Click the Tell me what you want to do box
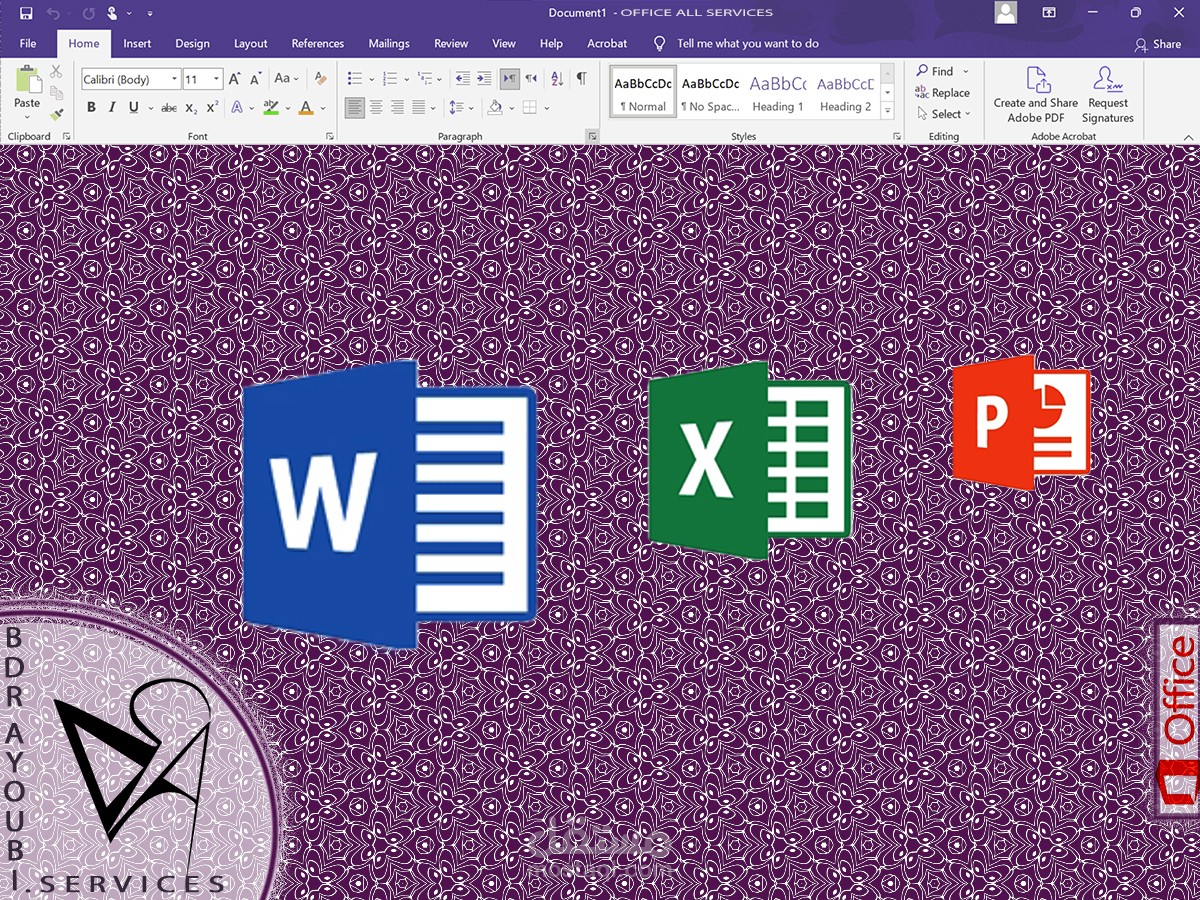The width and height of the screenshot is (1200, 900). (747, 43)
